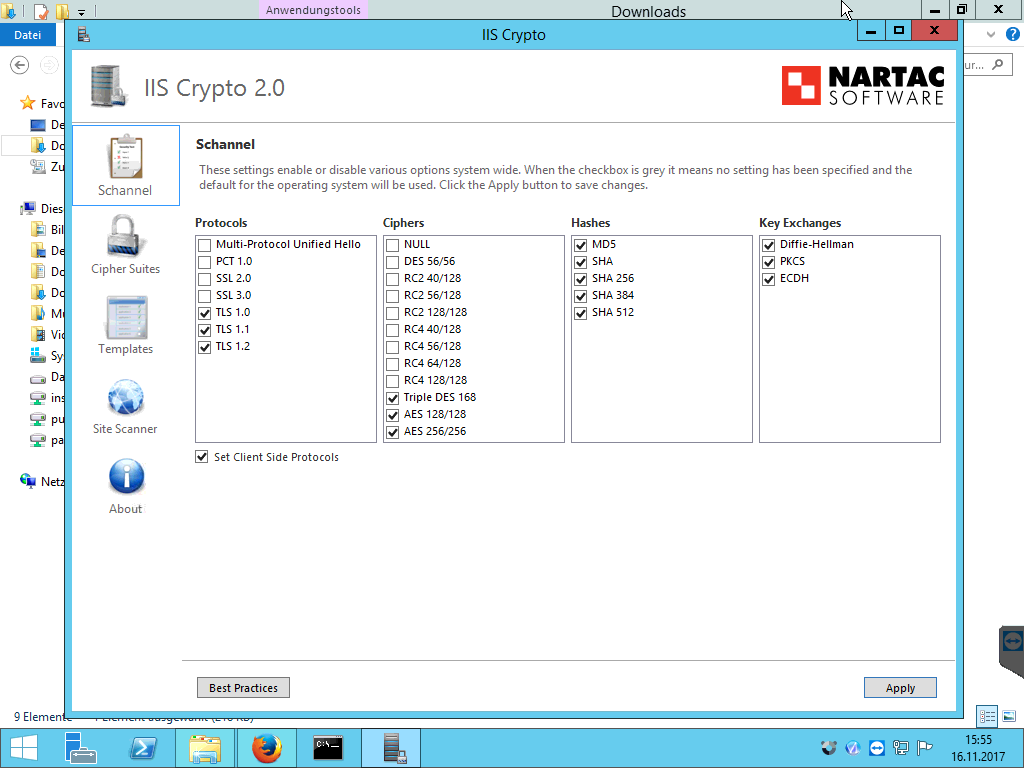This screenshot has width=1024, height=768.
Task: Open the Templates section icon
Action: [x=125, y=318]
